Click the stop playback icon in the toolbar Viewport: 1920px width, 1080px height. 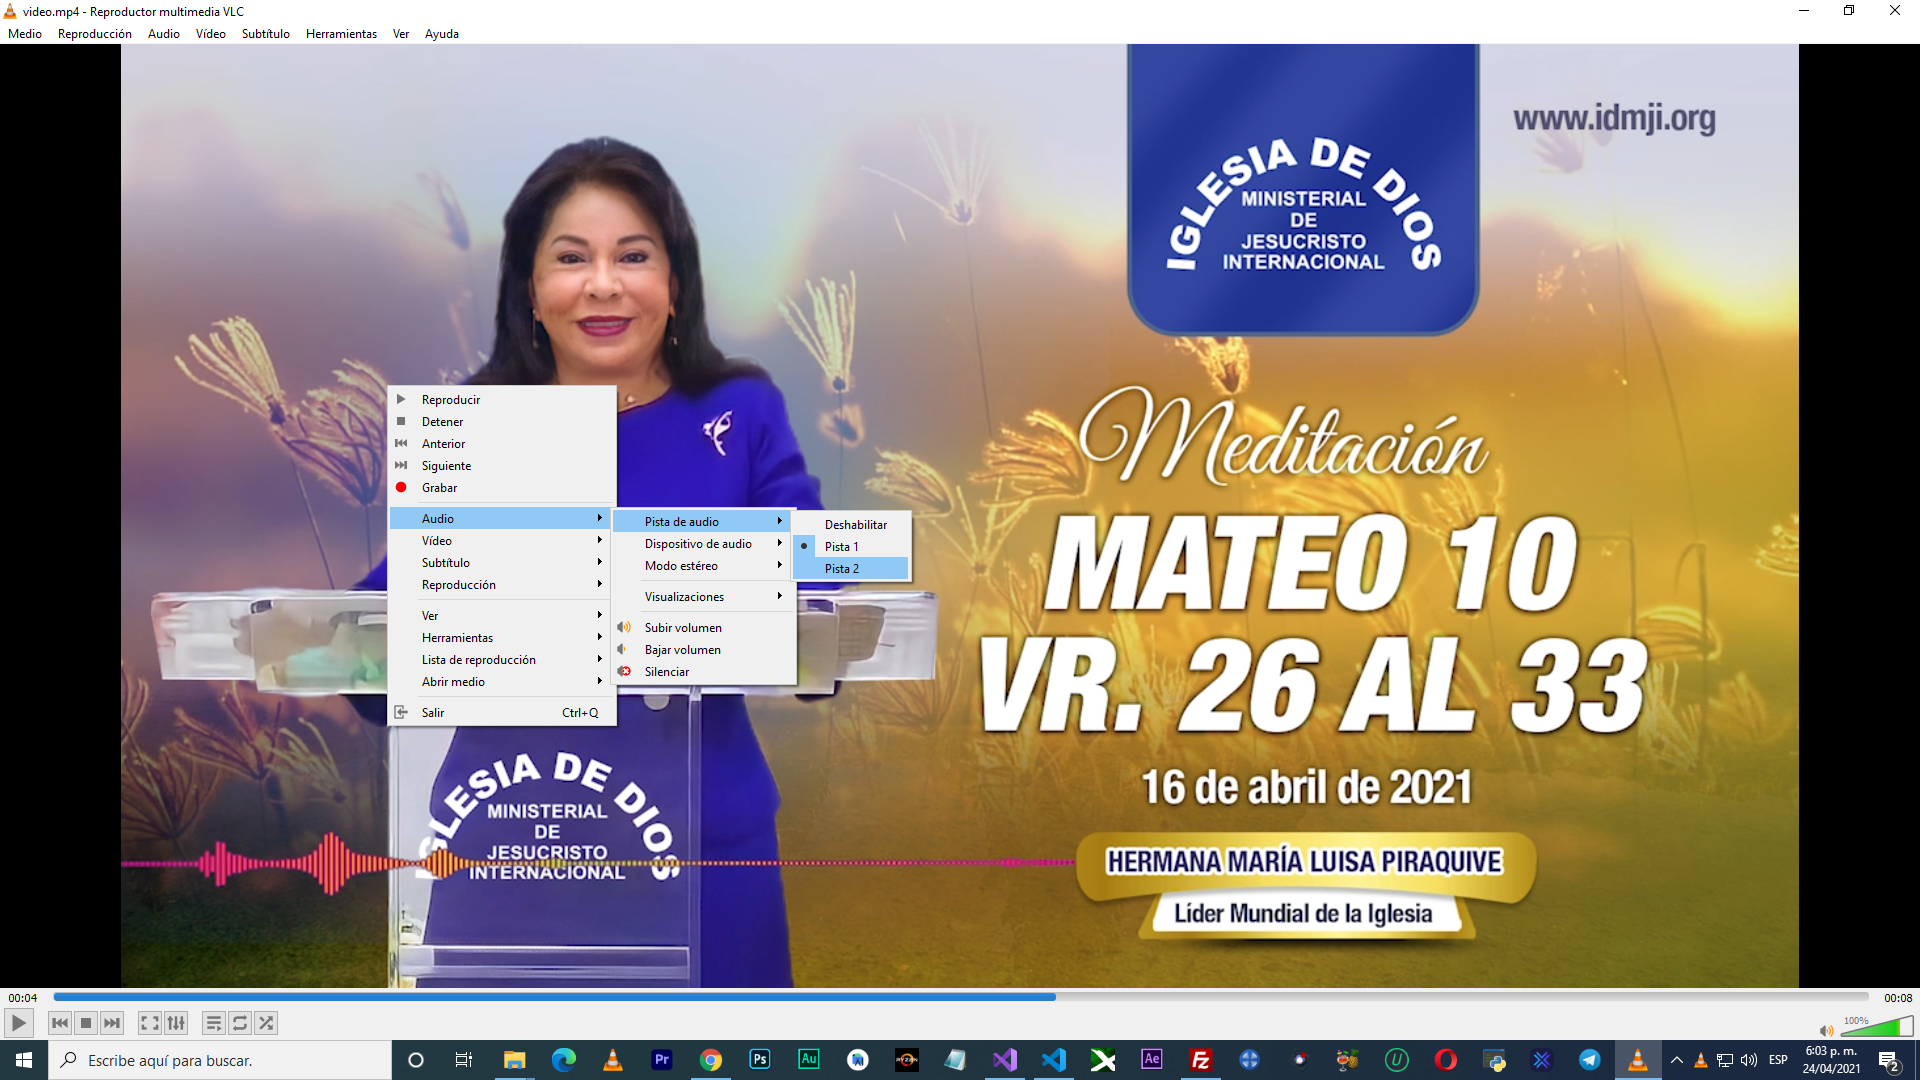point(86,1023)
